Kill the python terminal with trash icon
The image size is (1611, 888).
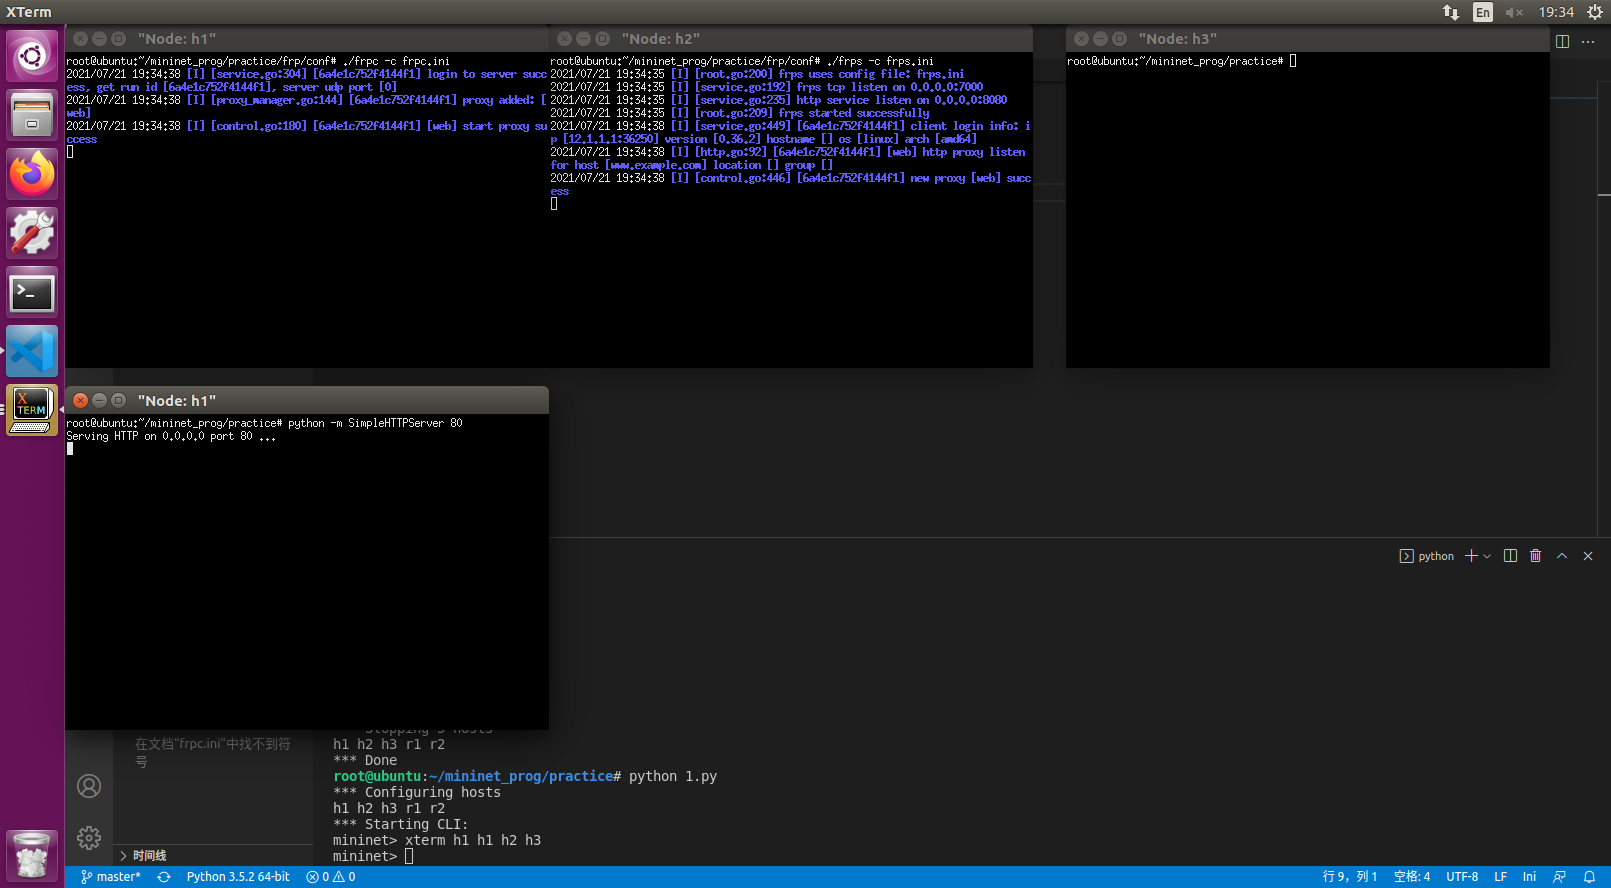1535,556
